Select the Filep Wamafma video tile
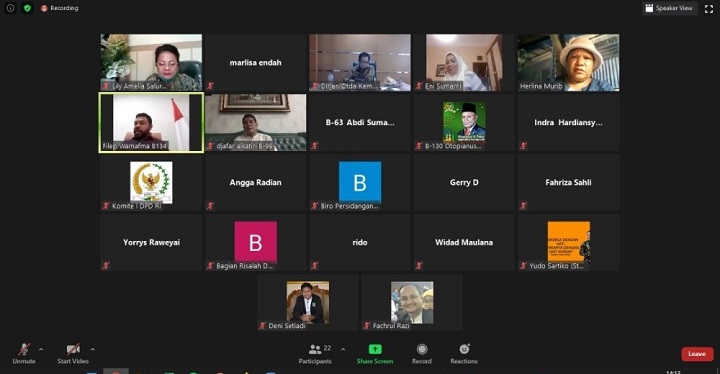 (151, 123)
